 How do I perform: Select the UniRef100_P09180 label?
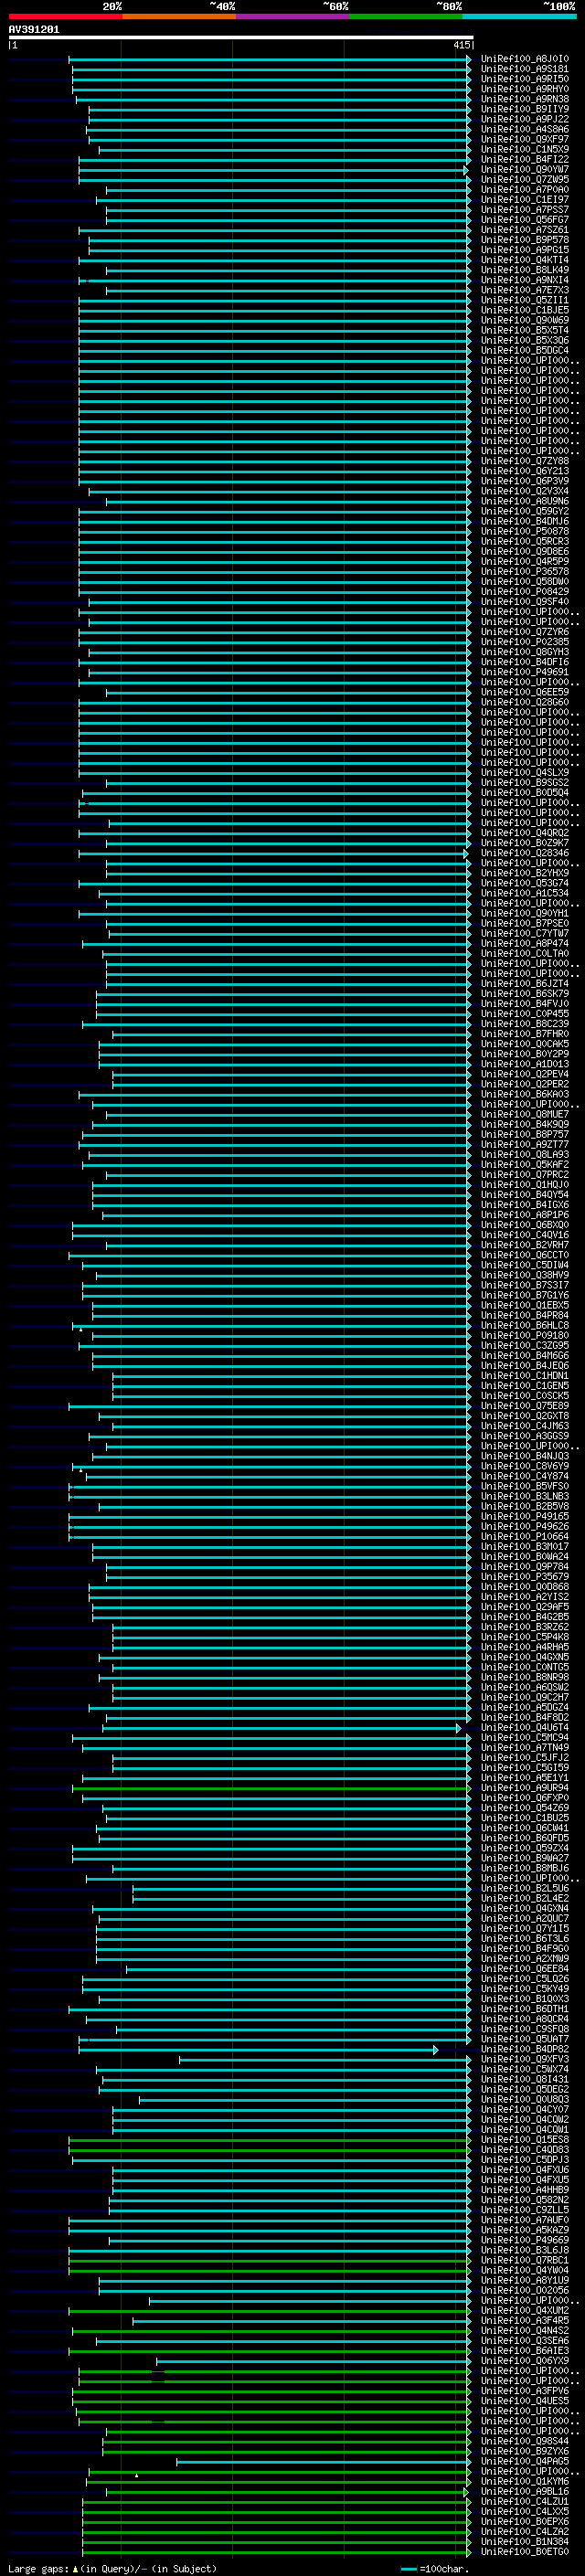point(525,1336)
